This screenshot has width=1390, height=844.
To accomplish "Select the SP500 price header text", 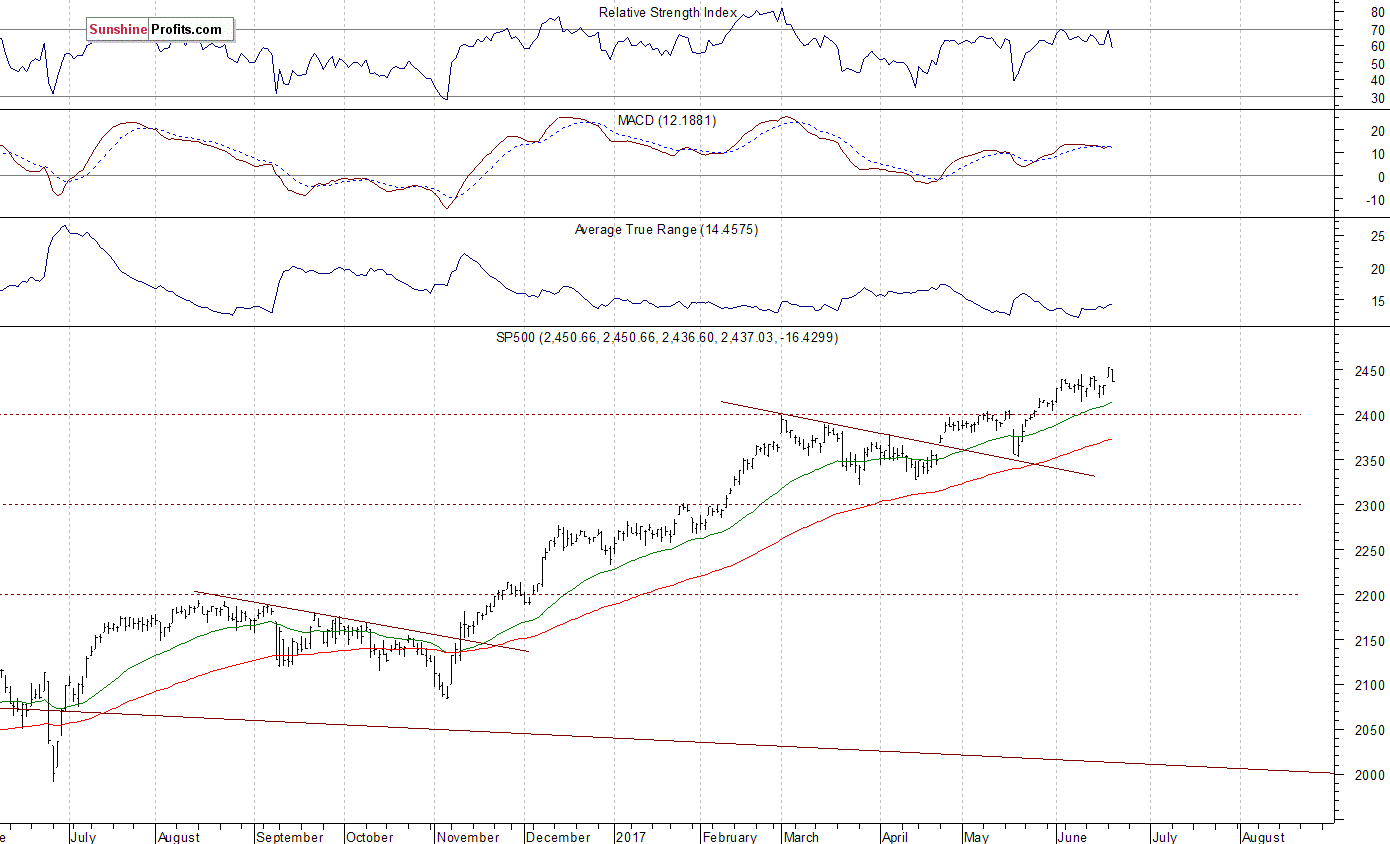I will [667, 338].
